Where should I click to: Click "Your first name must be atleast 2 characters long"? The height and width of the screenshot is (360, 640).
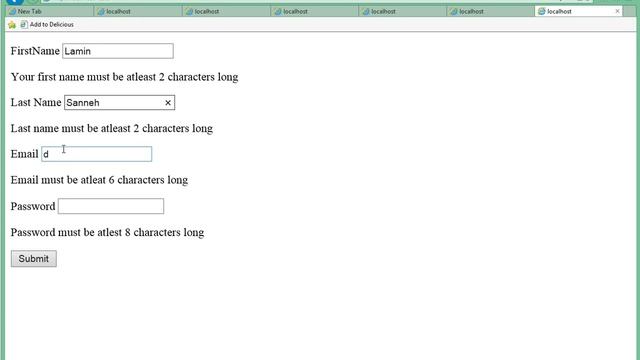(124, 77)
